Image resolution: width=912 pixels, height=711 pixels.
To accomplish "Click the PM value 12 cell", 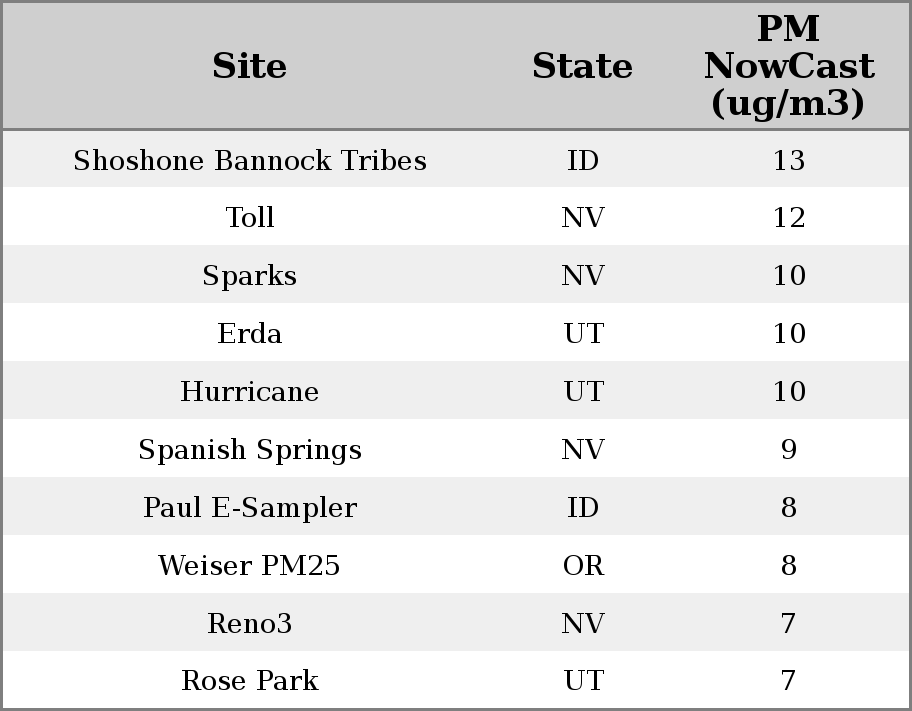I will pyautogui.click(x=788, y=218).
